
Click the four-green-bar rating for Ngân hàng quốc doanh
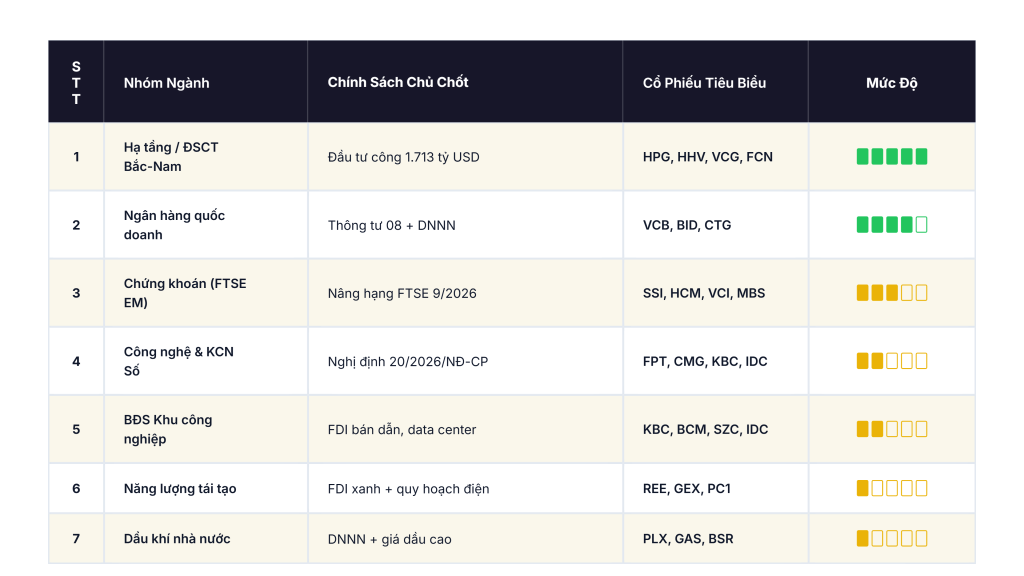coord(891,225)
